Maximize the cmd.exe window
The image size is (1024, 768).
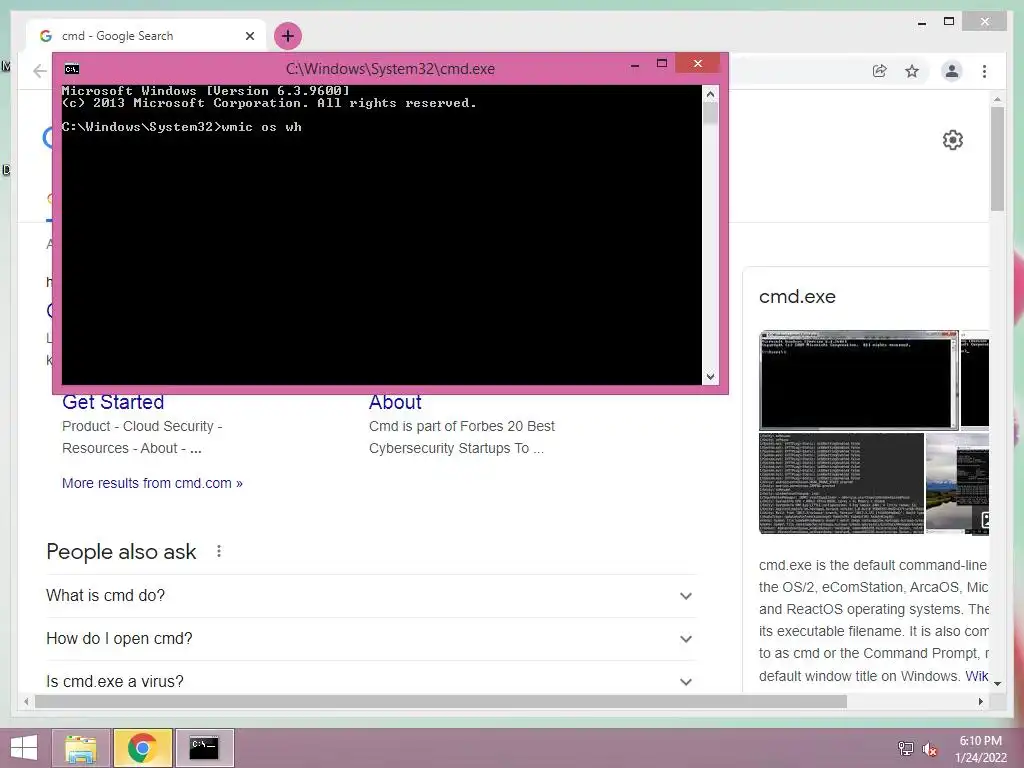click(662, 63)
